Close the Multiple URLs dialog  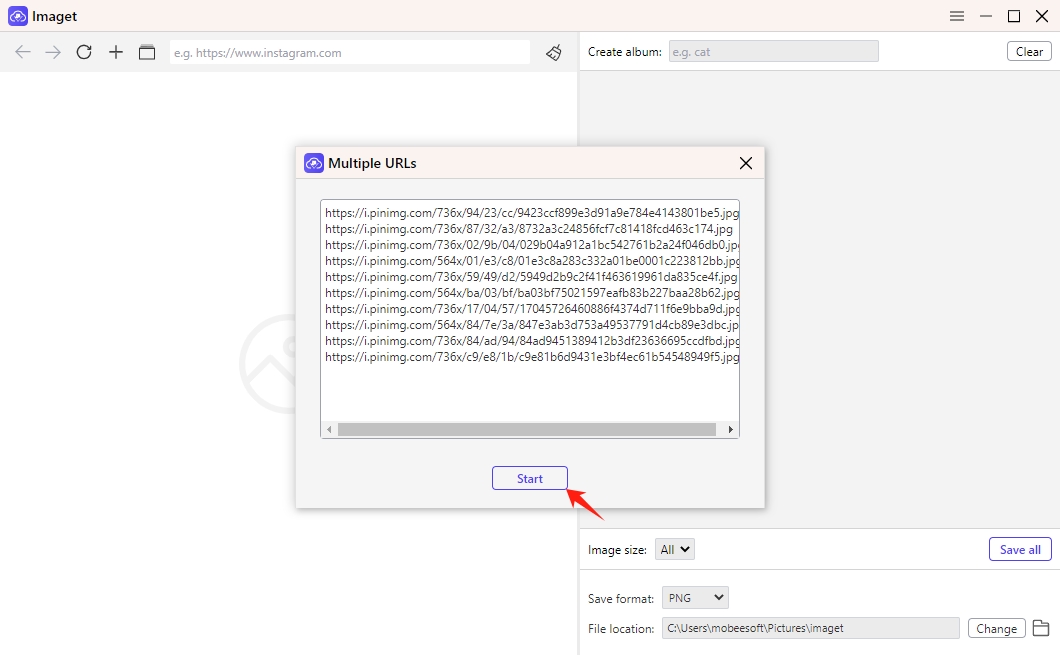point(745,162)
